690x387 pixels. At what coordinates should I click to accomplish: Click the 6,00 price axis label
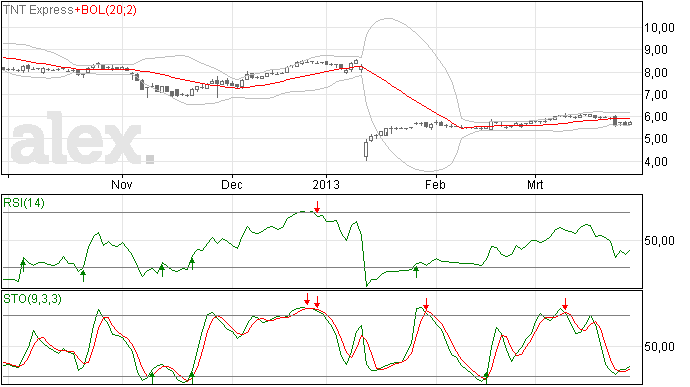tap(656, 117)
